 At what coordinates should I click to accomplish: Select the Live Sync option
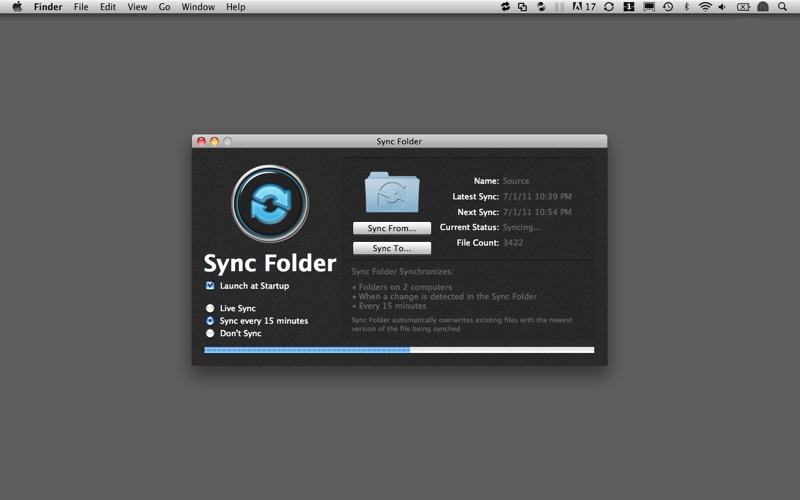(210, 308)
